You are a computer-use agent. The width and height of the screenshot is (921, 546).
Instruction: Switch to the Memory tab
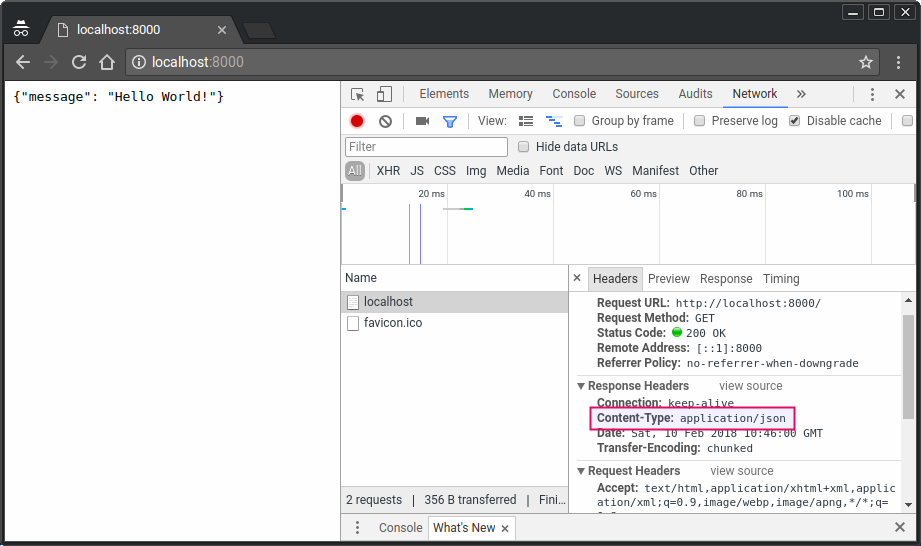click(x=510, y=94)
